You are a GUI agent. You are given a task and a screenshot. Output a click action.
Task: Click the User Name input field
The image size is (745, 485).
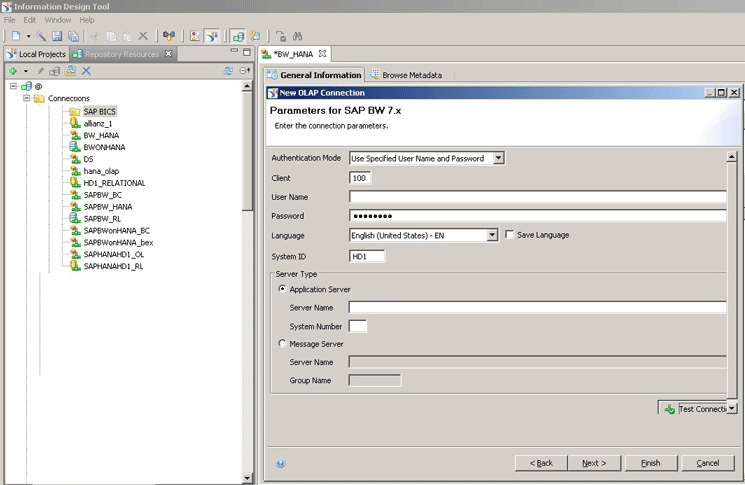point(537,197)
